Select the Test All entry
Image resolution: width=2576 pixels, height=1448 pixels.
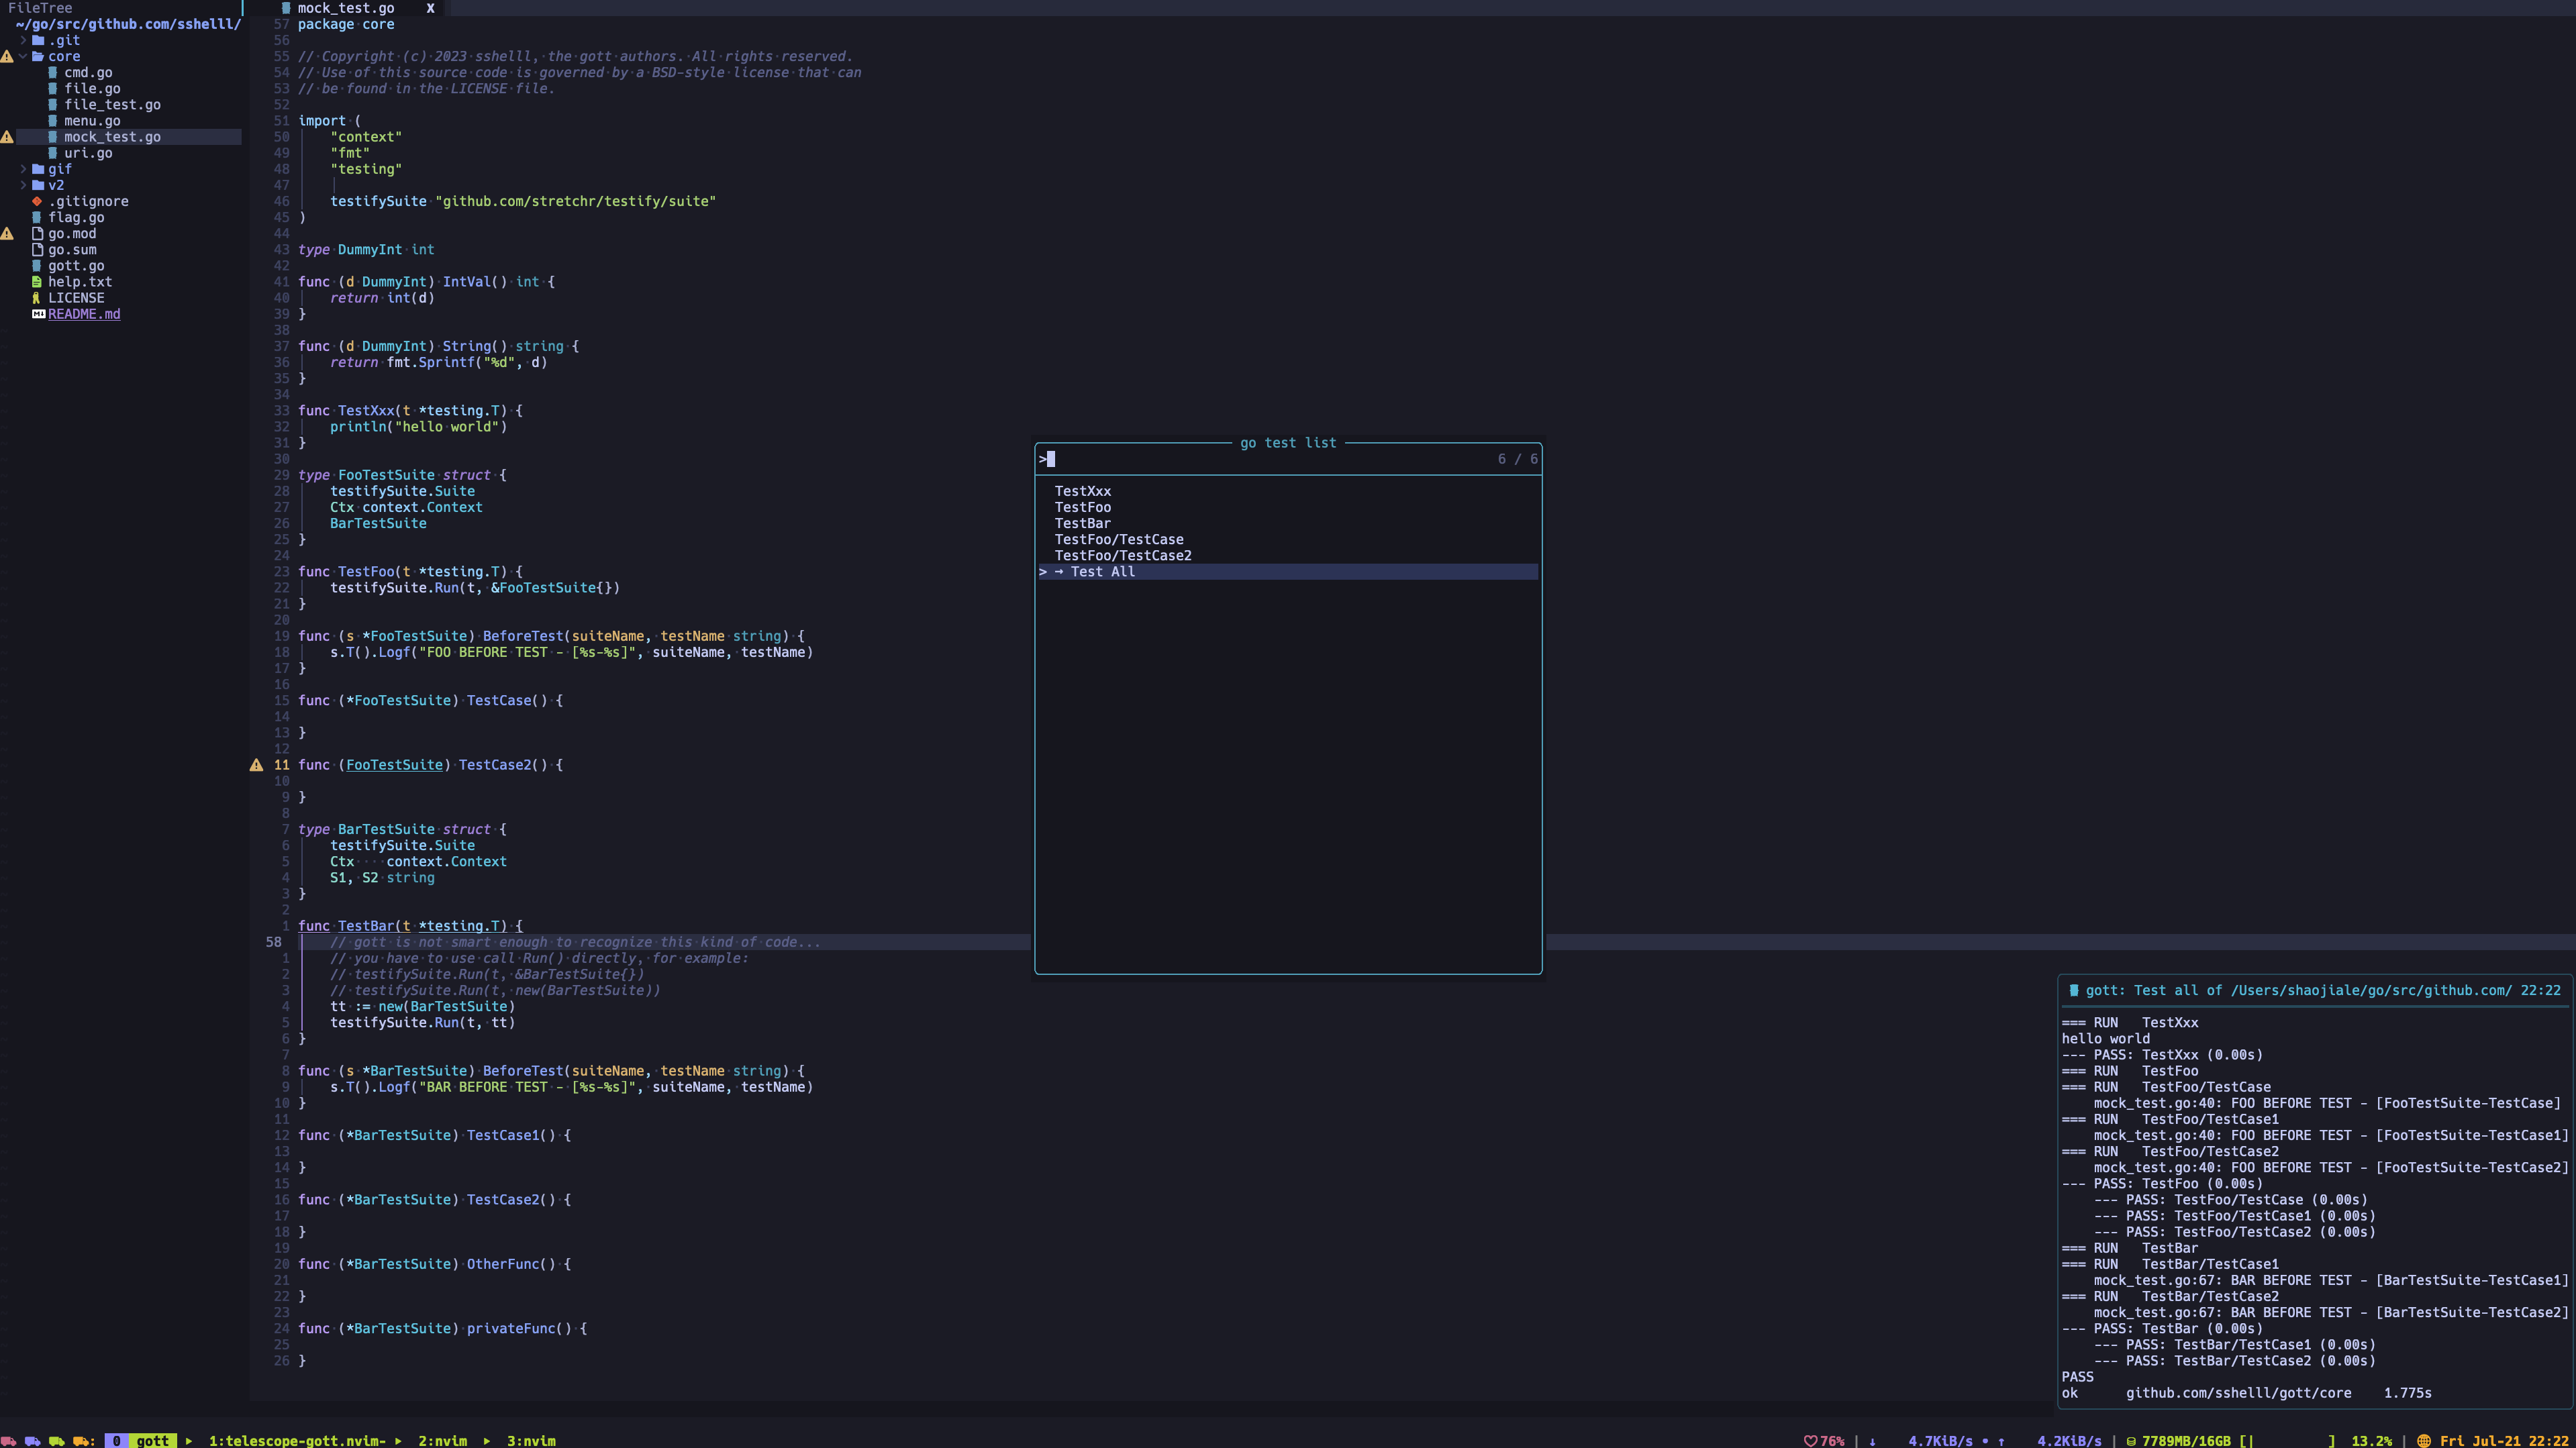pos(1102,572)
